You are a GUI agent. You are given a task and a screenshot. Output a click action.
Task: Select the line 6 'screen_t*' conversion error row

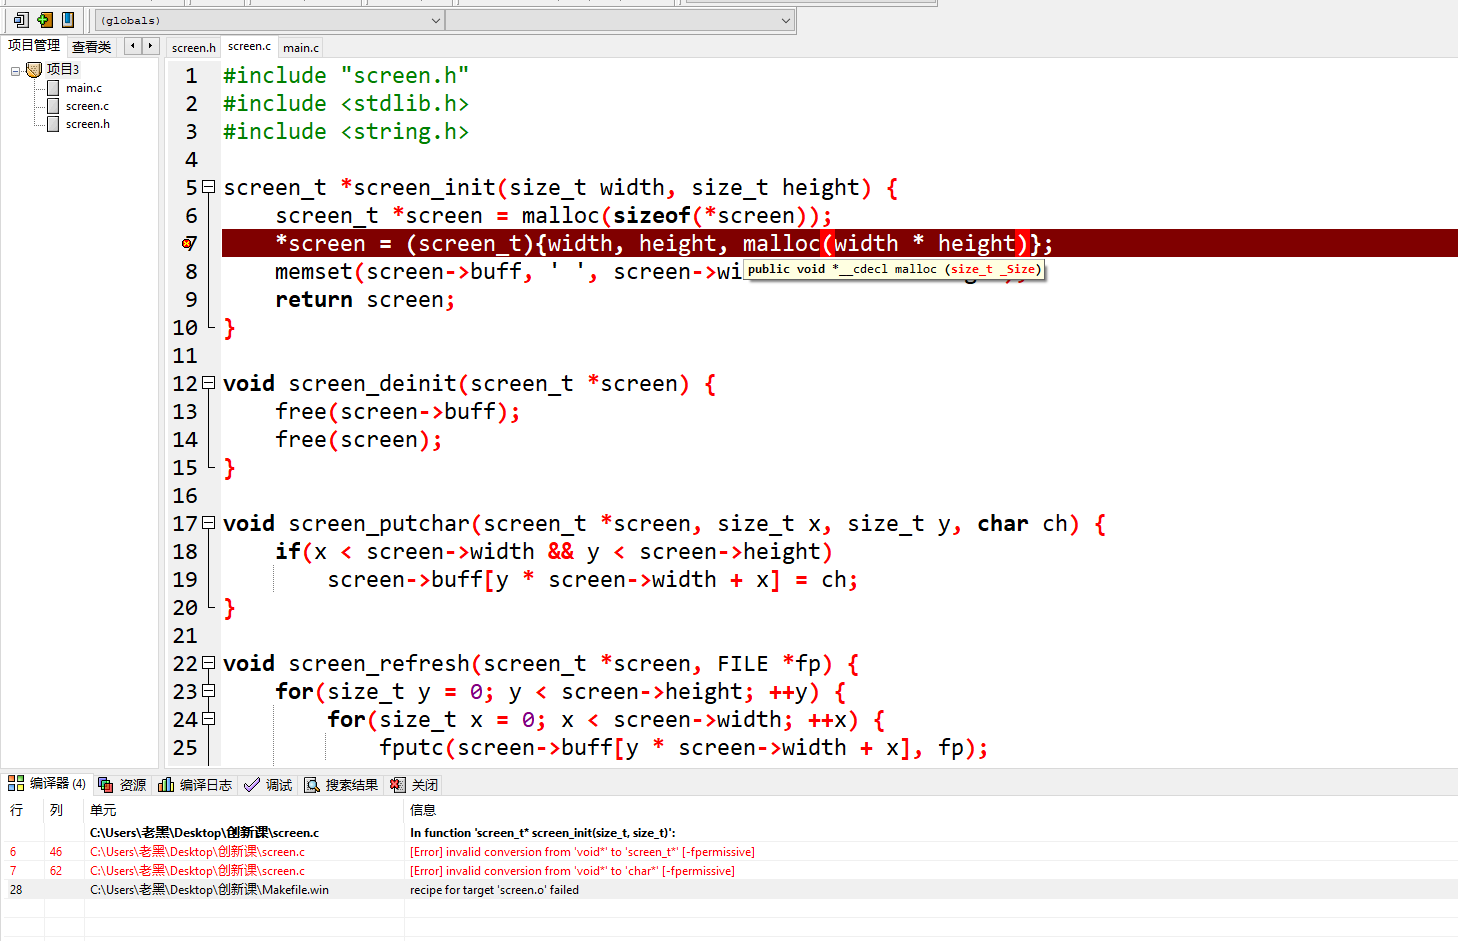point(729,852)
